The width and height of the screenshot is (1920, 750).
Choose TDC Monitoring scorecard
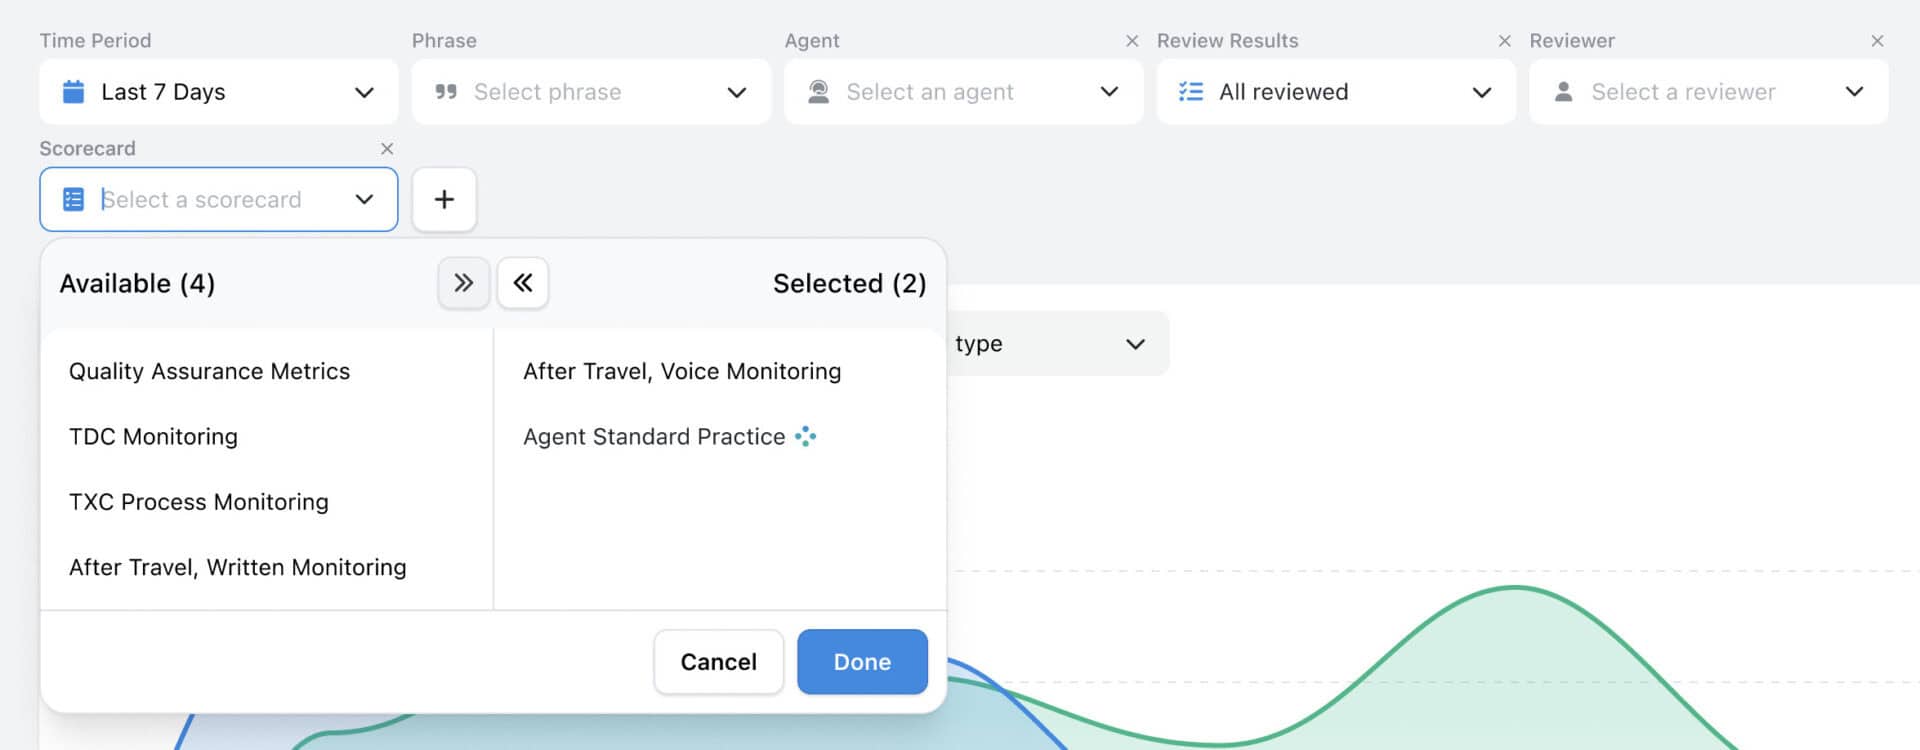[153, 437]
